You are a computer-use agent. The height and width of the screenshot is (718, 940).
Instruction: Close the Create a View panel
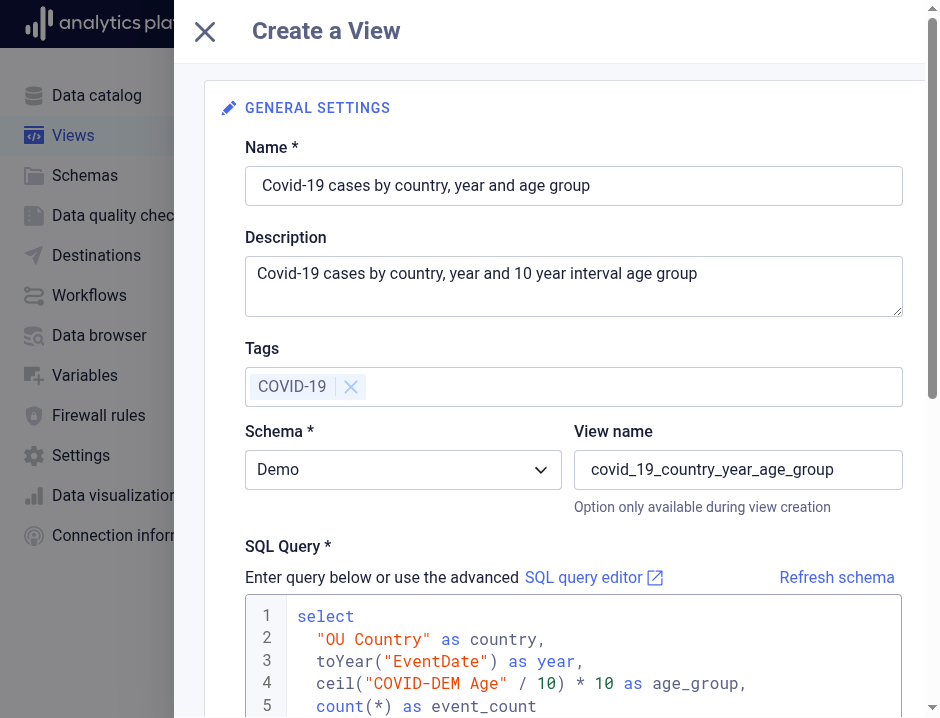pyautogui.click(x=205, y=32)
